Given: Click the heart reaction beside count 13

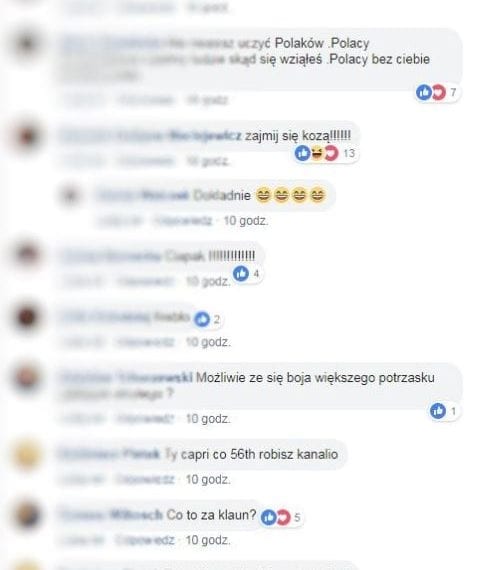Looking at the screenshot, I should click(x=331, y=153).
